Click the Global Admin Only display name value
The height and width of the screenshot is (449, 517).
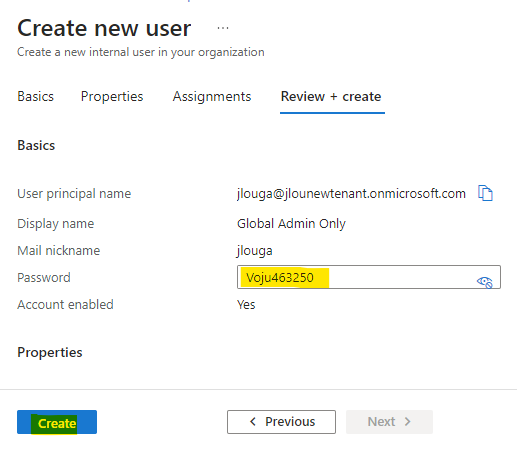coord(291,223)
